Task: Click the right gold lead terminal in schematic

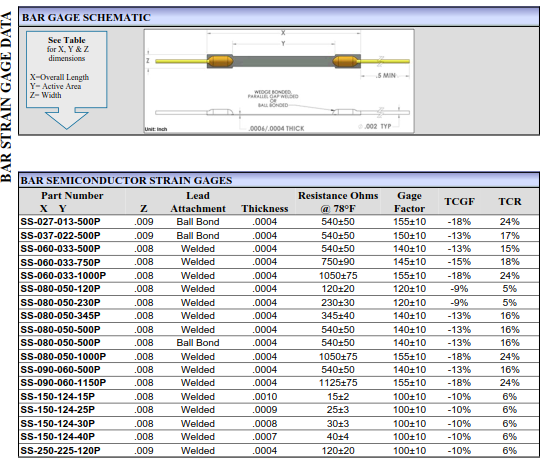Action: point(346,61)
